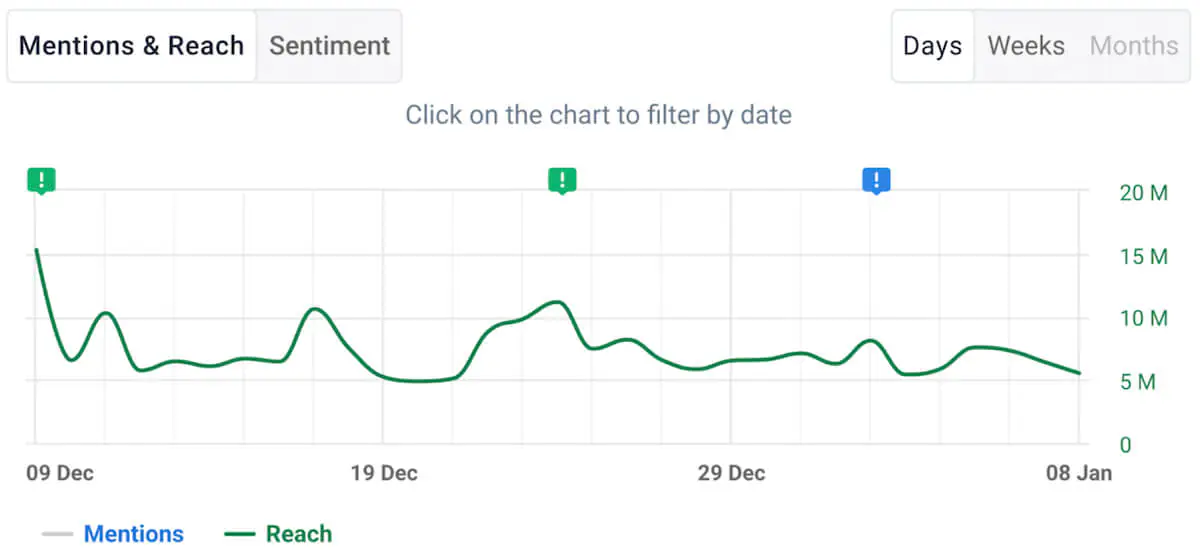Open the Sentiment tab
Image resolution: width=1200 pixels, height=557 pixels.
[329, 46]
